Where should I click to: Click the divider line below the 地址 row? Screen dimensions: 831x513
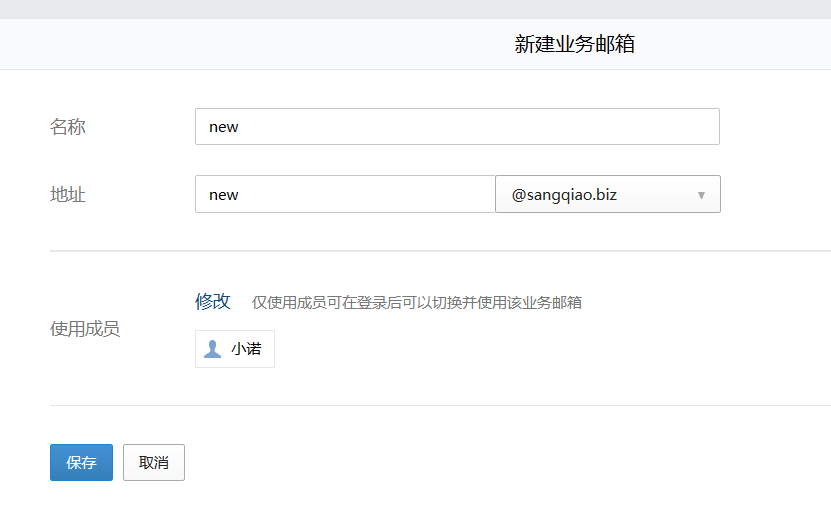[440, 251]
